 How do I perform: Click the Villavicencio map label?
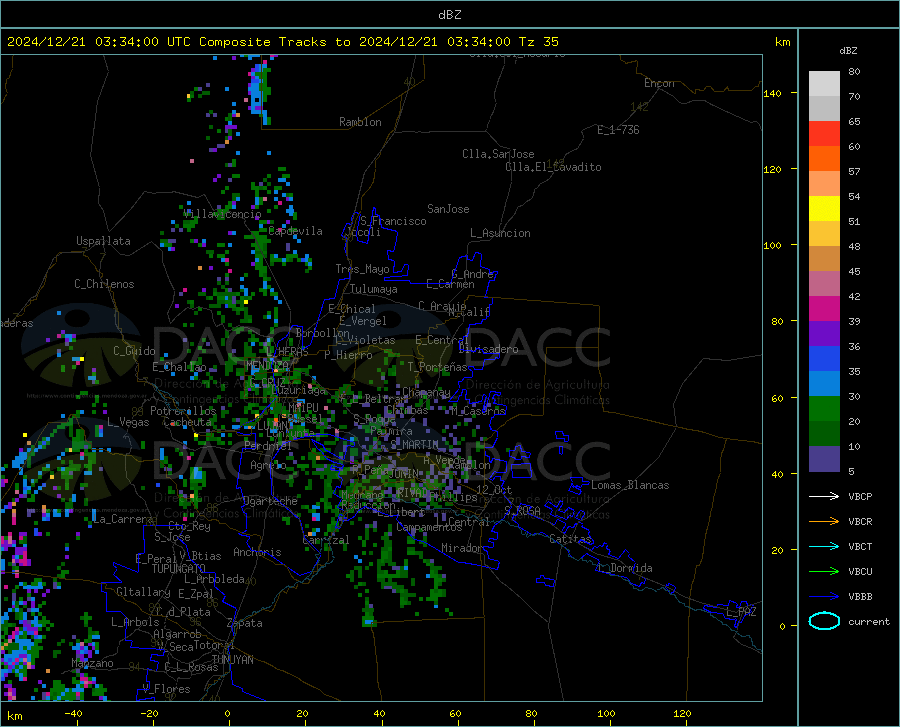click(x=222, y=214)
